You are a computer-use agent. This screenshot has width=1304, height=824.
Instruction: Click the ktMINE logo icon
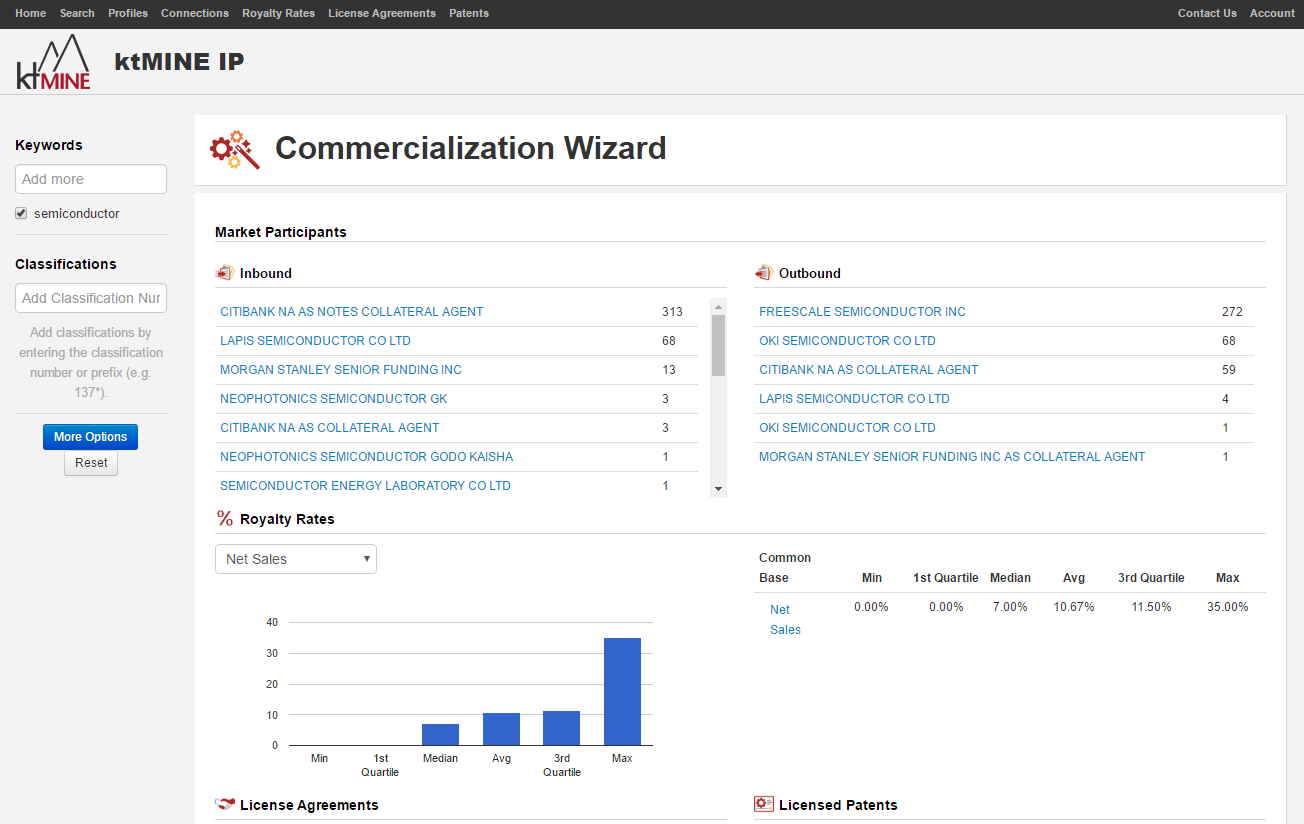[x=53, y=62]
